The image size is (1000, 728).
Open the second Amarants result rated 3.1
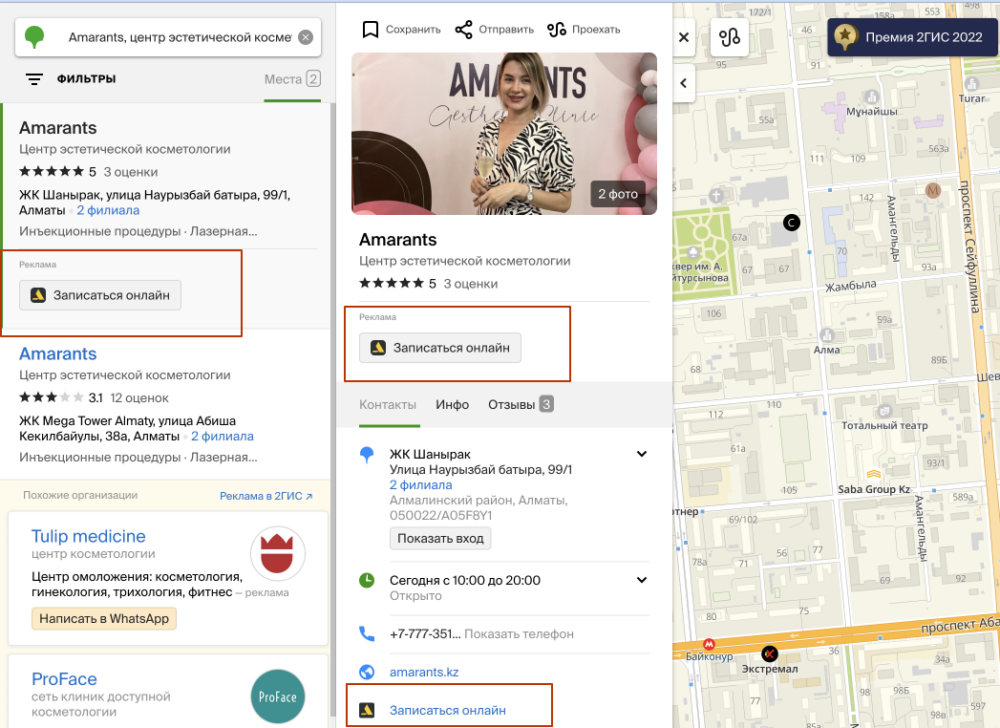[x=58, y=354]
